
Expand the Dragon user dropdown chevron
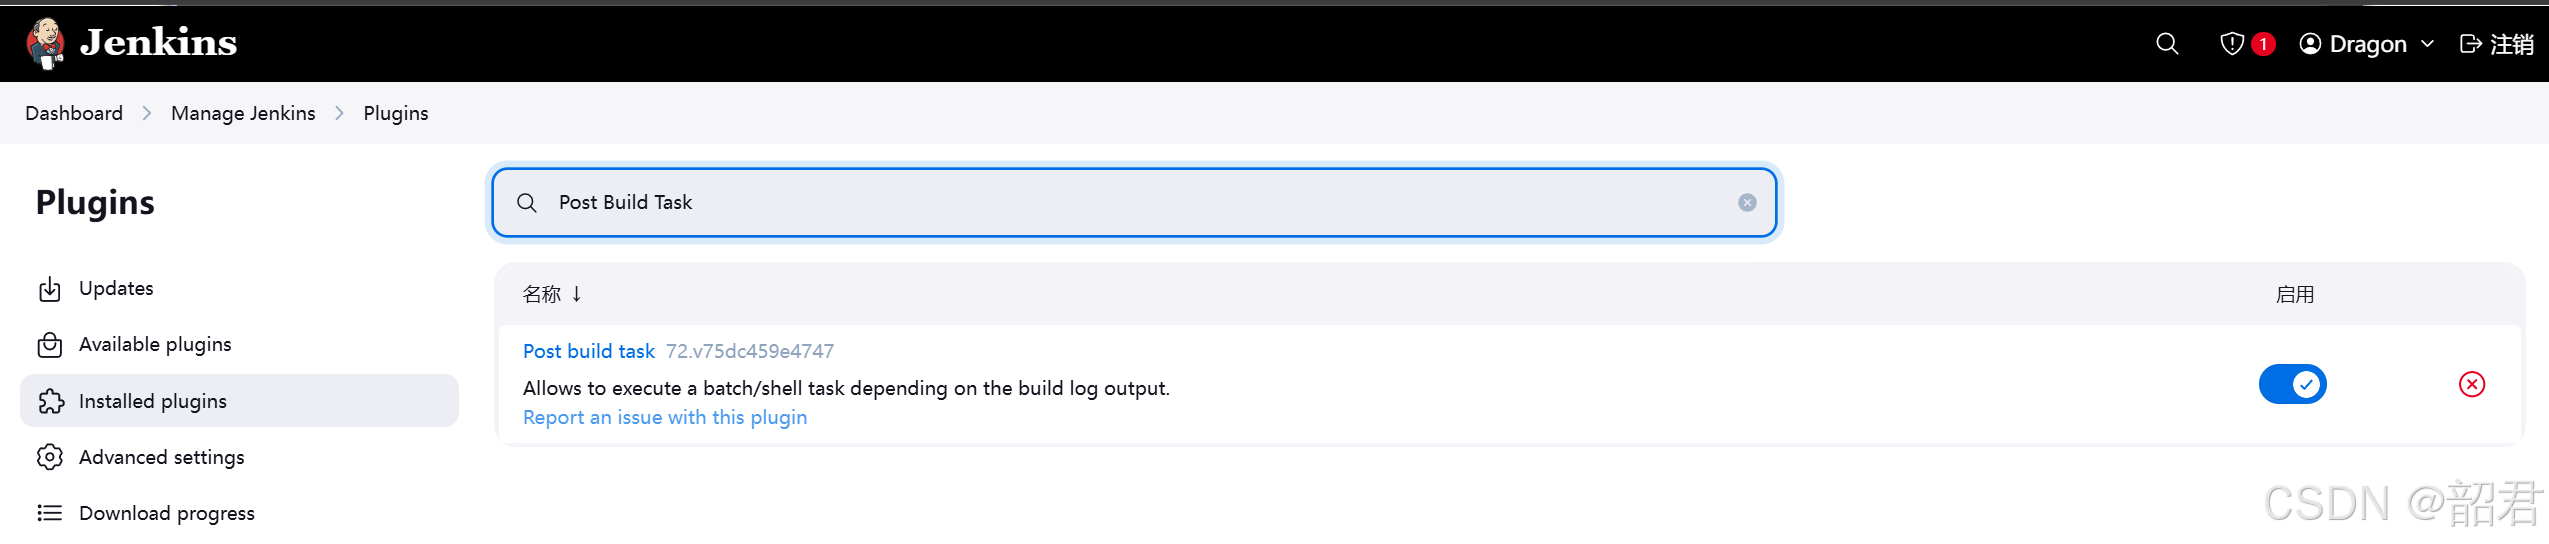click(x=2427, y=44)
